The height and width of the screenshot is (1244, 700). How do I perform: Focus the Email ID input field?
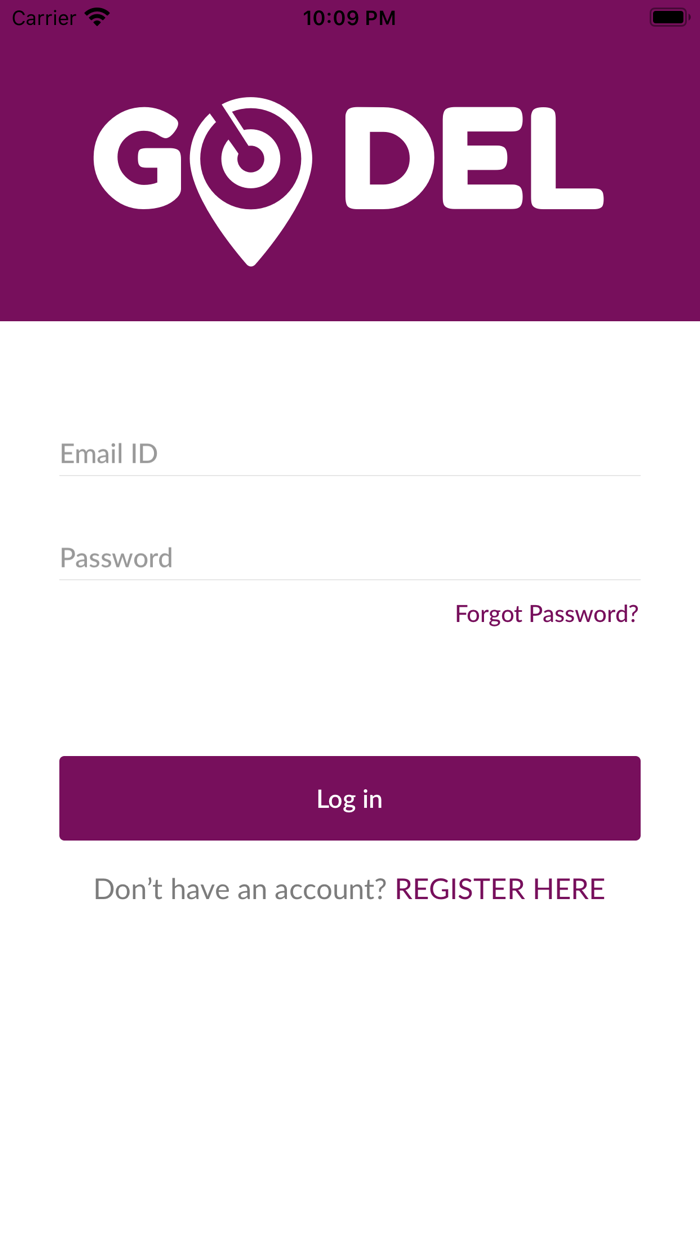pos(349,454)
